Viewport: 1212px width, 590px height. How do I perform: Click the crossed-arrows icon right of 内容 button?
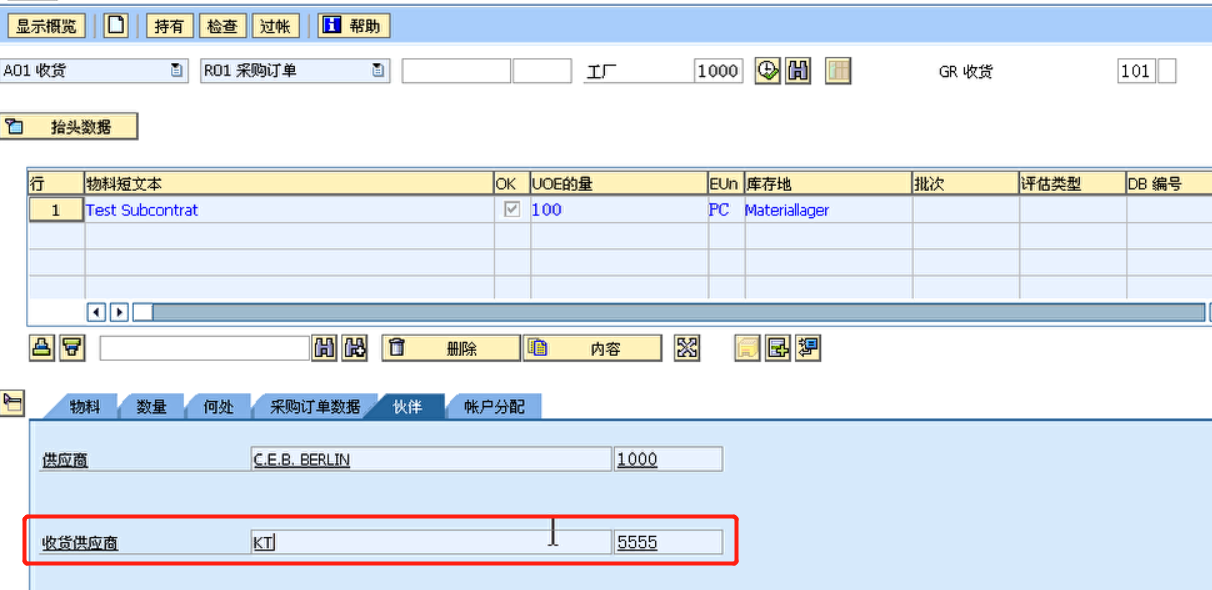tap(687, 348)
